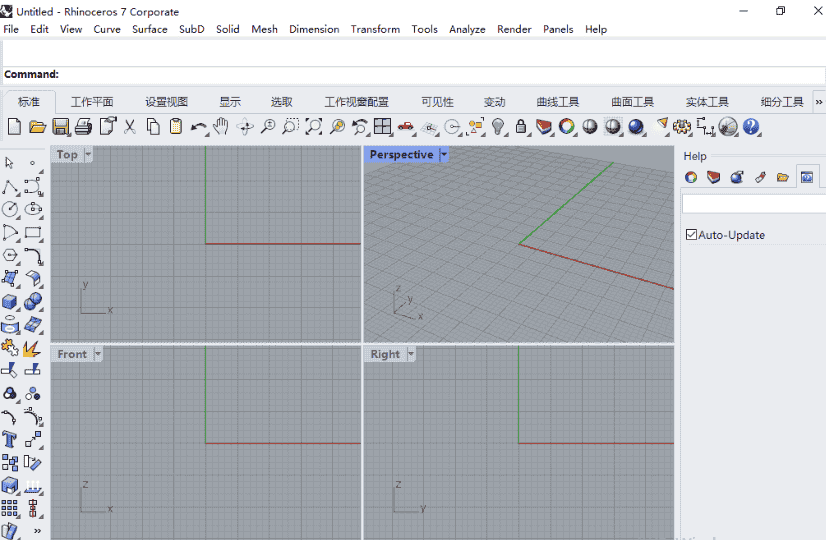
Task: Click the Print icon in toolbar
Action: [x=84, y=127]
